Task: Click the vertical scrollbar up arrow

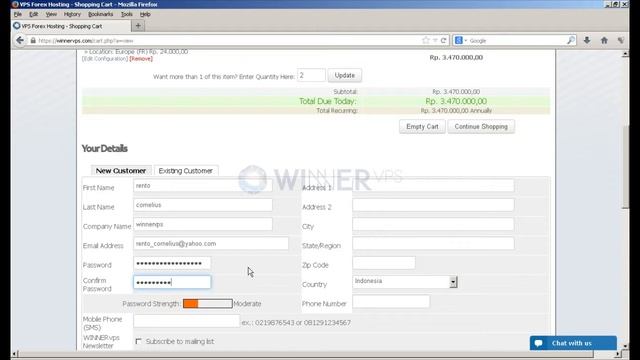Action: 625,54
